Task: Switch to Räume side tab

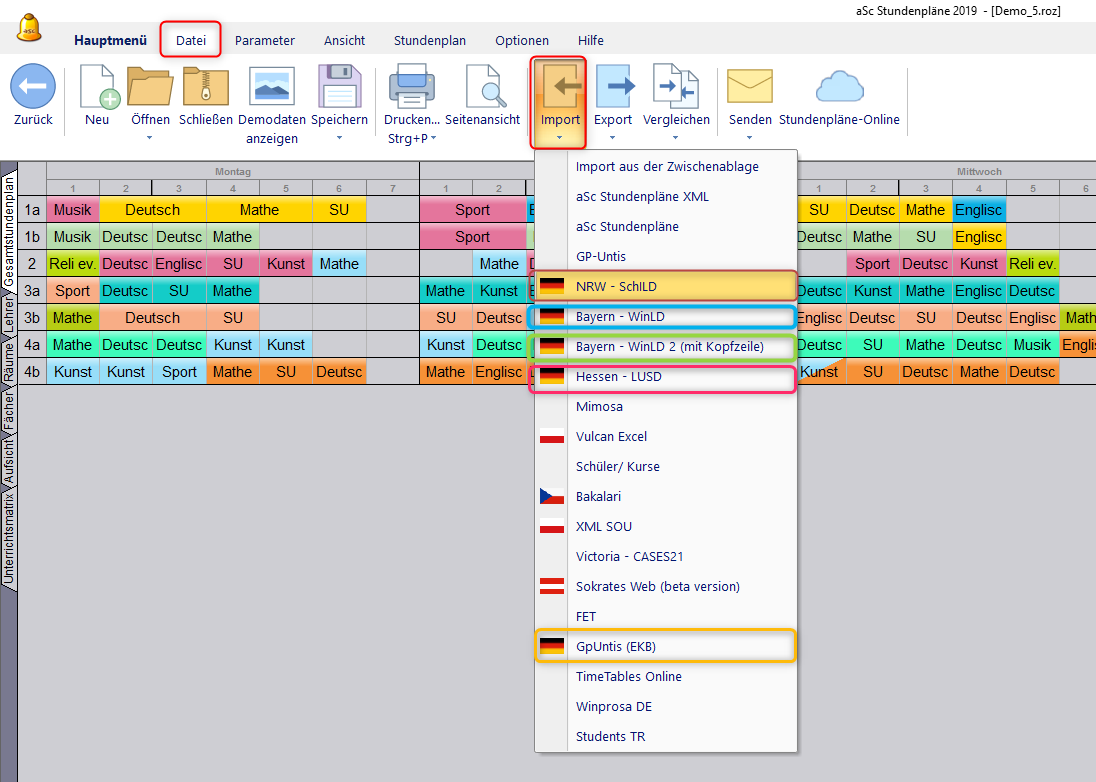Action: click(x=8, y=360)
